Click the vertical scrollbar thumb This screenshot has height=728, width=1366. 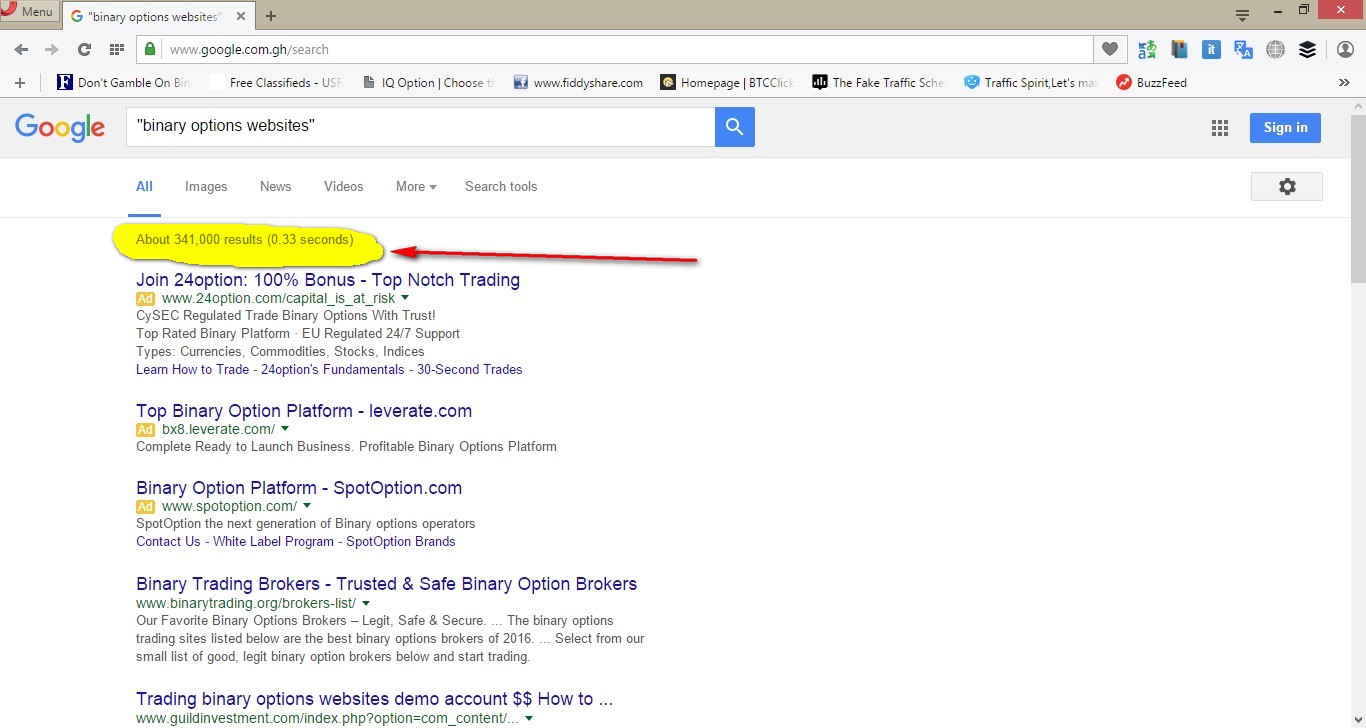1358,198
